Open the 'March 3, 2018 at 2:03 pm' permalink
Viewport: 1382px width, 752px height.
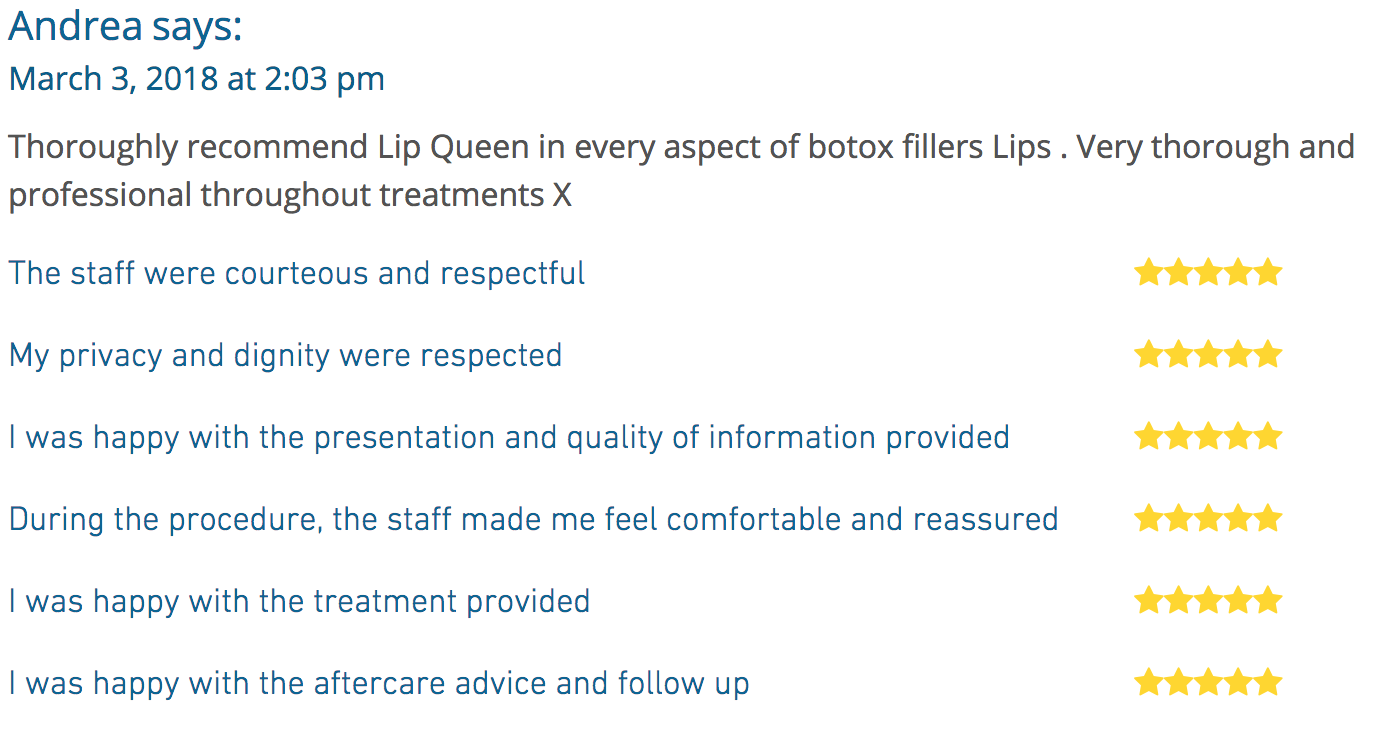coord(197,79)
